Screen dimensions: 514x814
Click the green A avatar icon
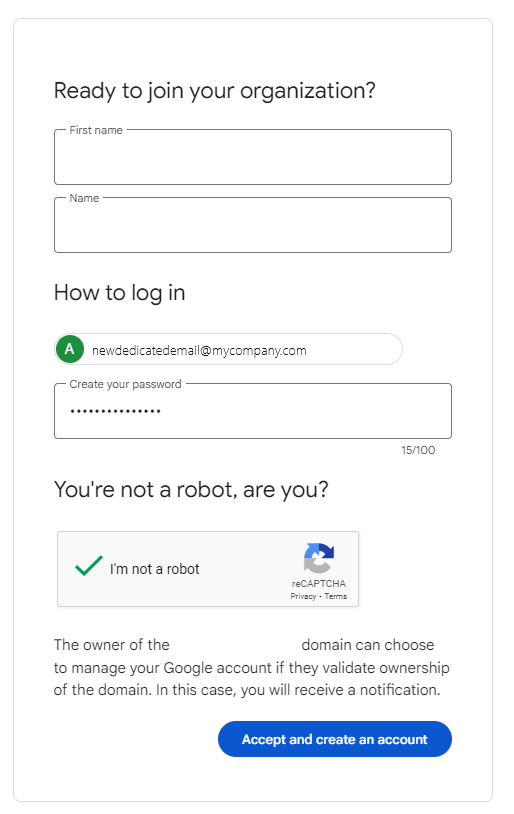(70, 349)
